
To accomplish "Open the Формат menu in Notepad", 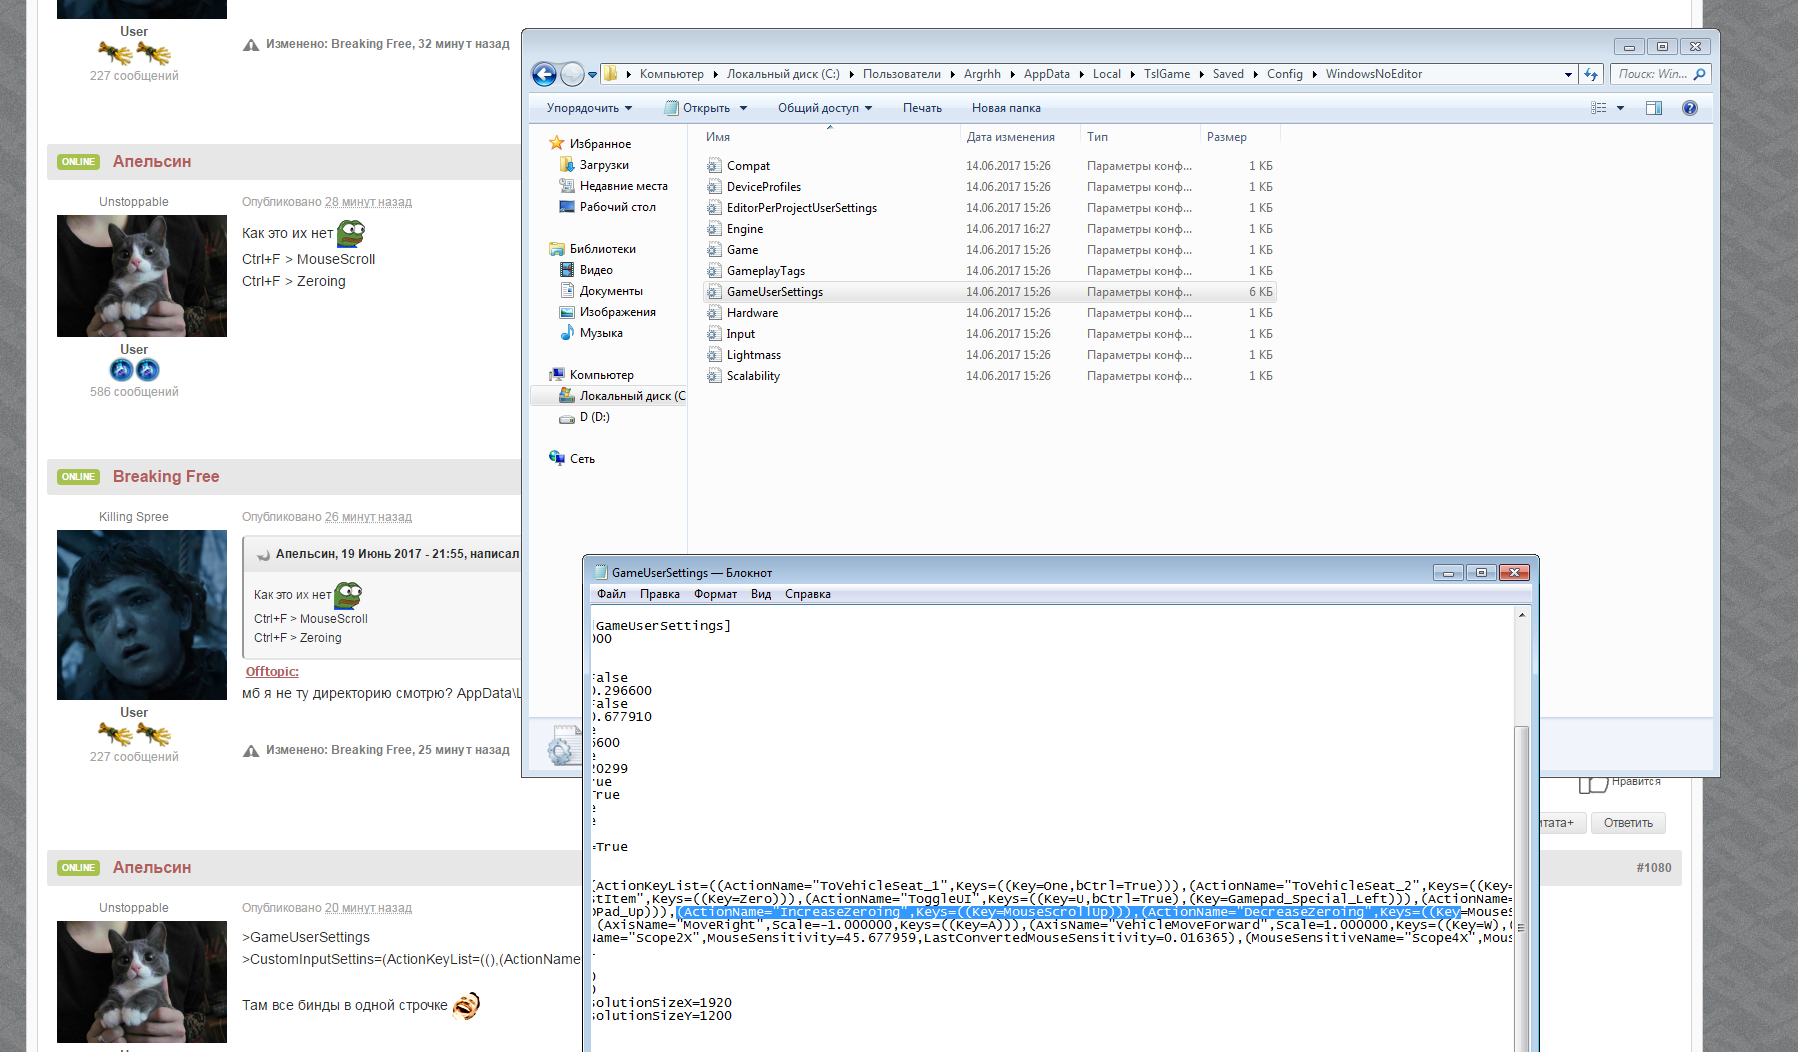I will [x=715, y=594].
